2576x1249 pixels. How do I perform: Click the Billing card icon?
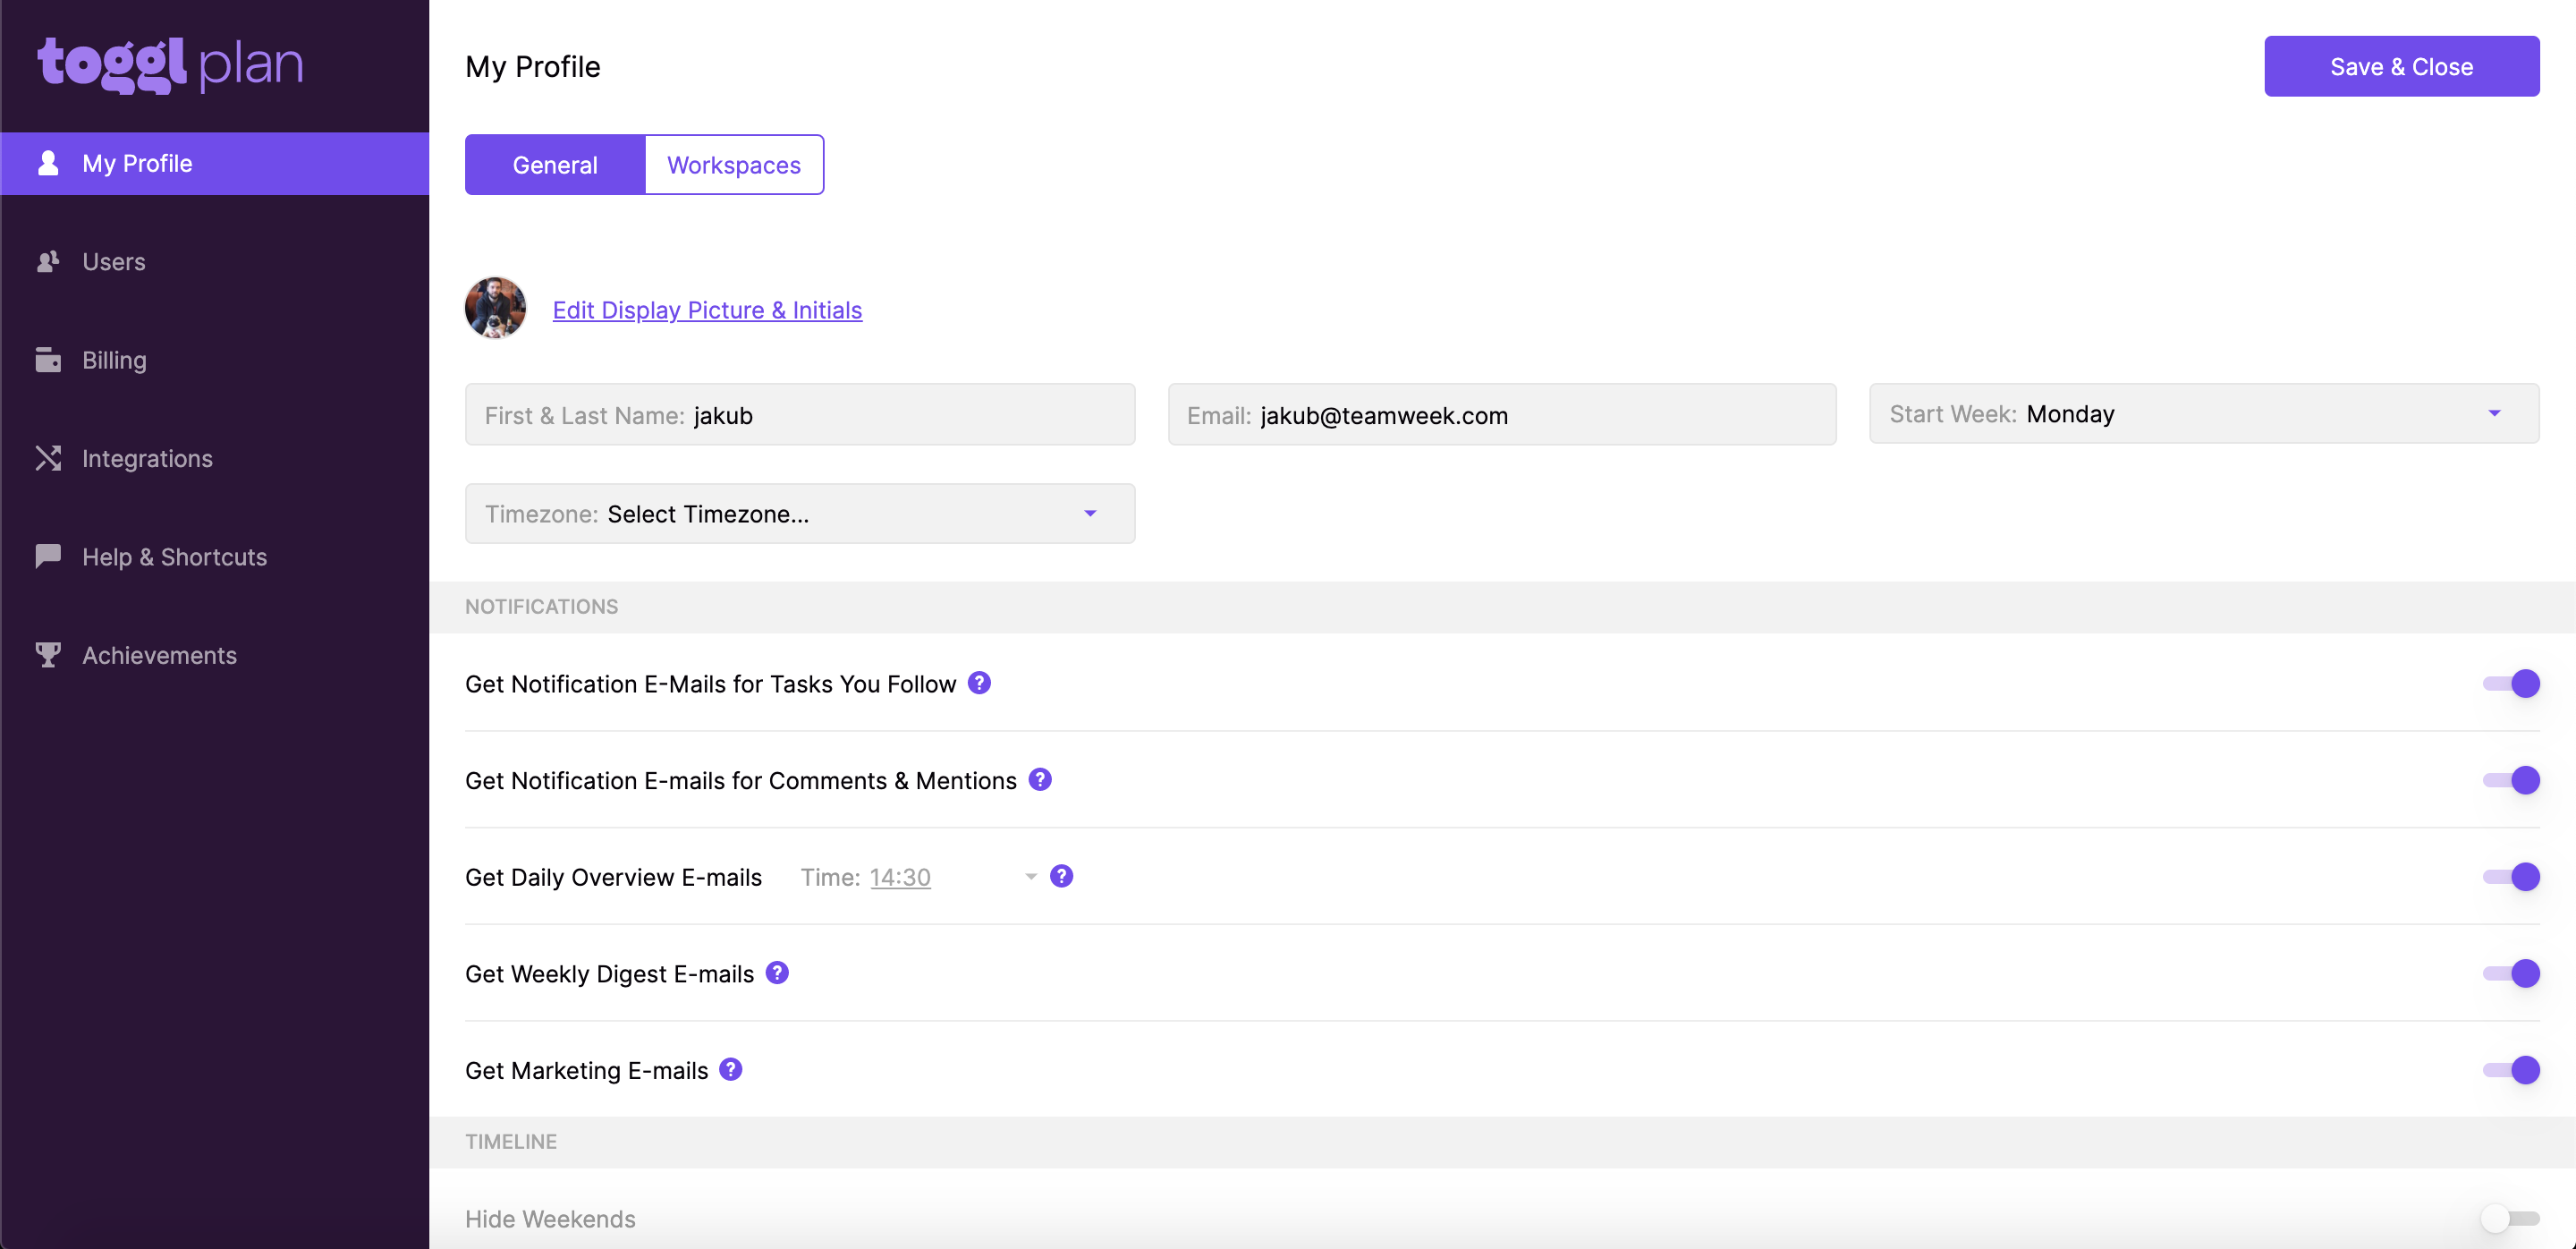point(49,359)
